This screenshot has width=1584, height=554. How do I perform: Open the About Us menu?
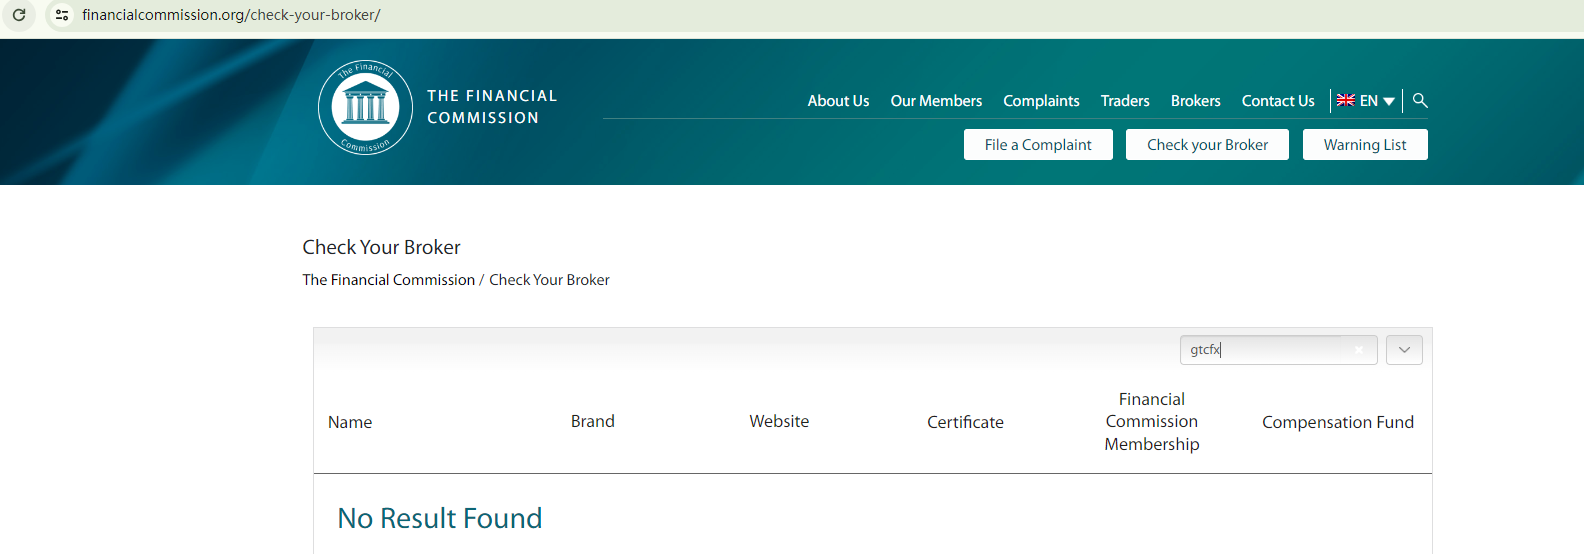pyautogui.click(x=838, y=101)
